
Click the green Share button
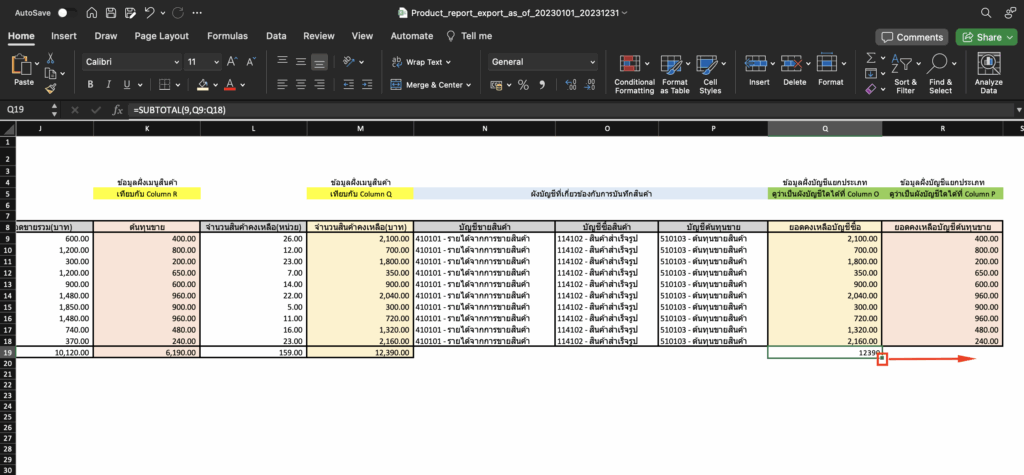point(983,37)
